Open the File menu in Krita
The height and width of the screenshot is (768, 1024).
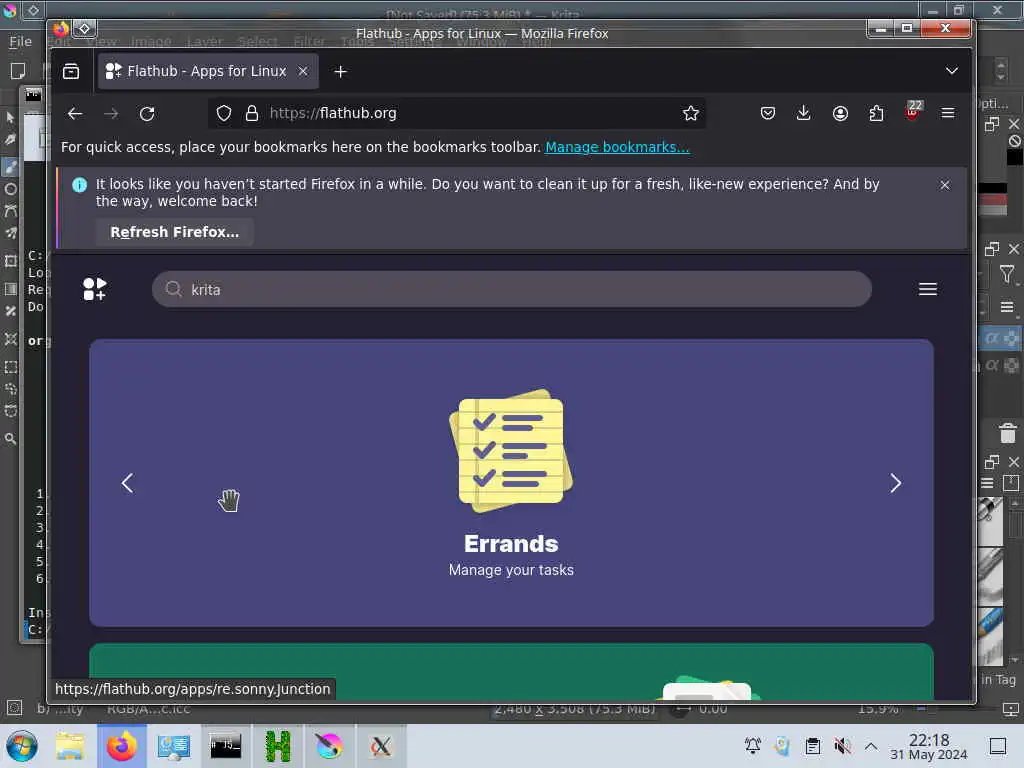coord(20,42)
